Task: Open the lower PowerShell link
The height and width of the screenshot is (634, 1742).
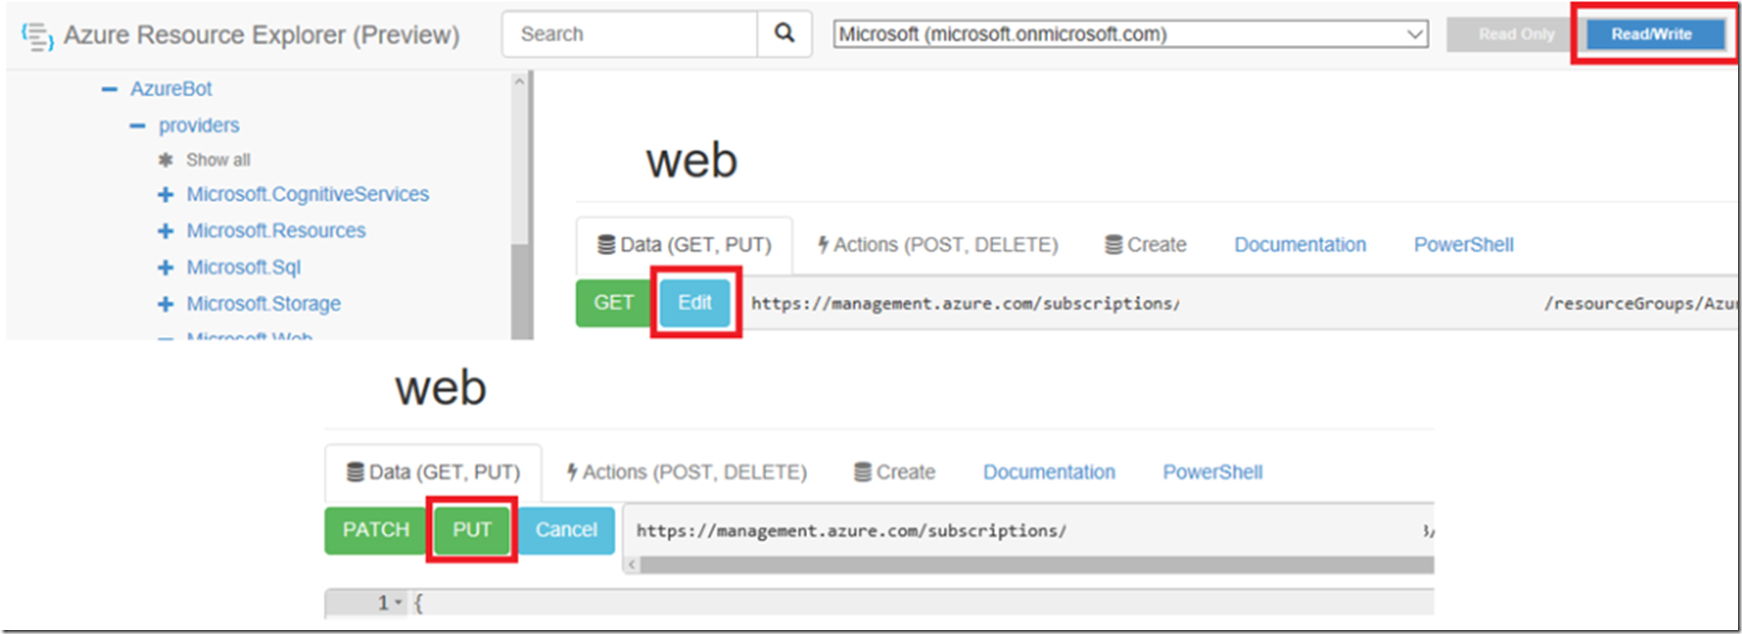Action: click(1212, 472)
